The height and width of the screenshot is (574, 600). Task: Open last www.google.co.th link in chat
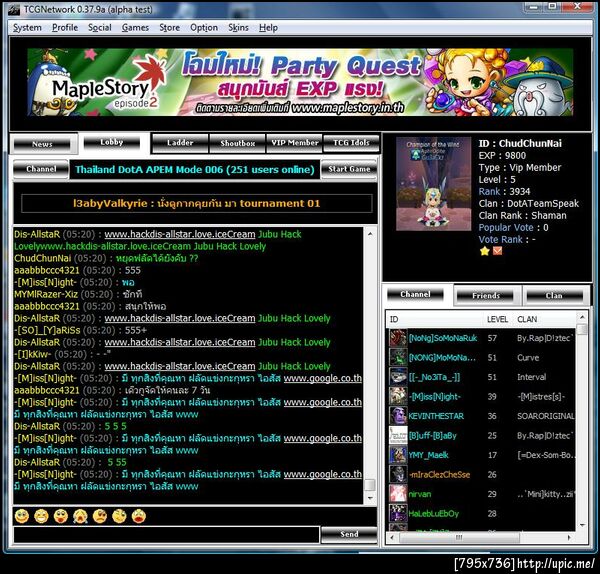(323, 474)
